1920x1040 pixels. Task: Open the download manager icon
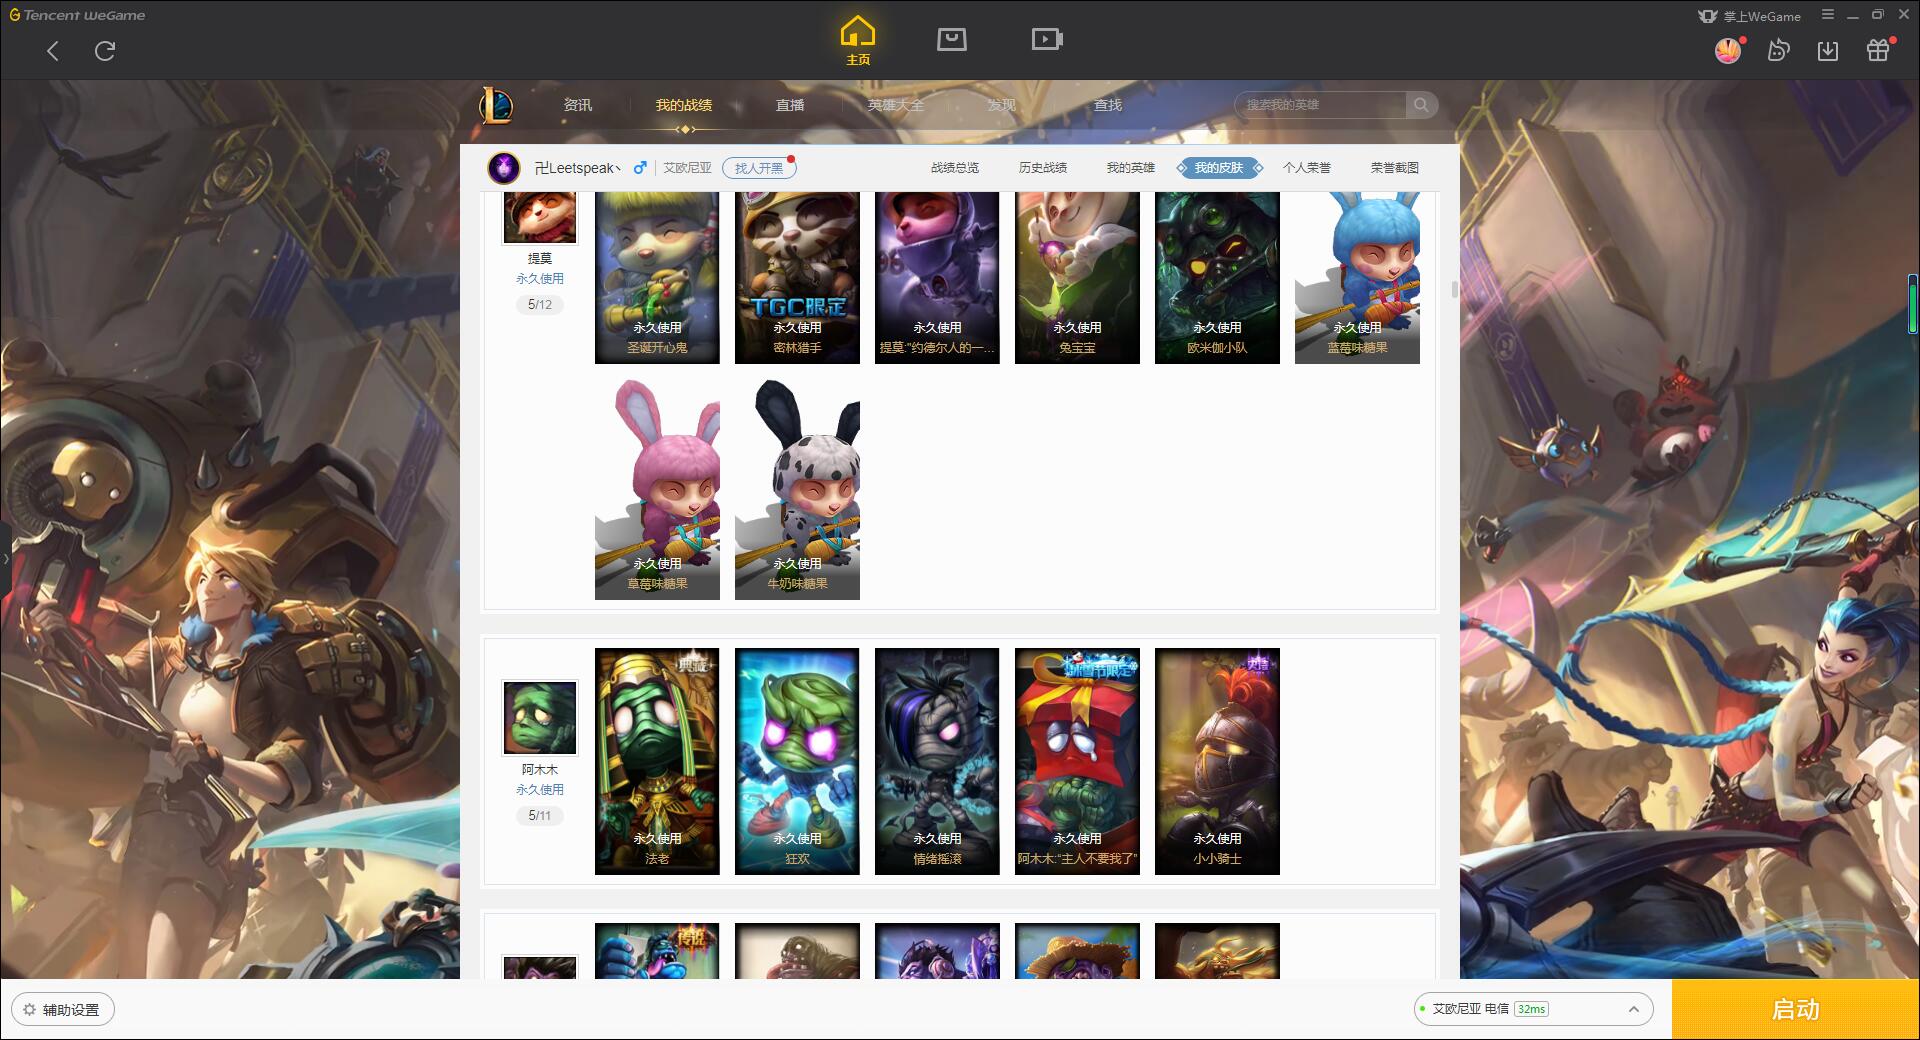coord(1828,51)
